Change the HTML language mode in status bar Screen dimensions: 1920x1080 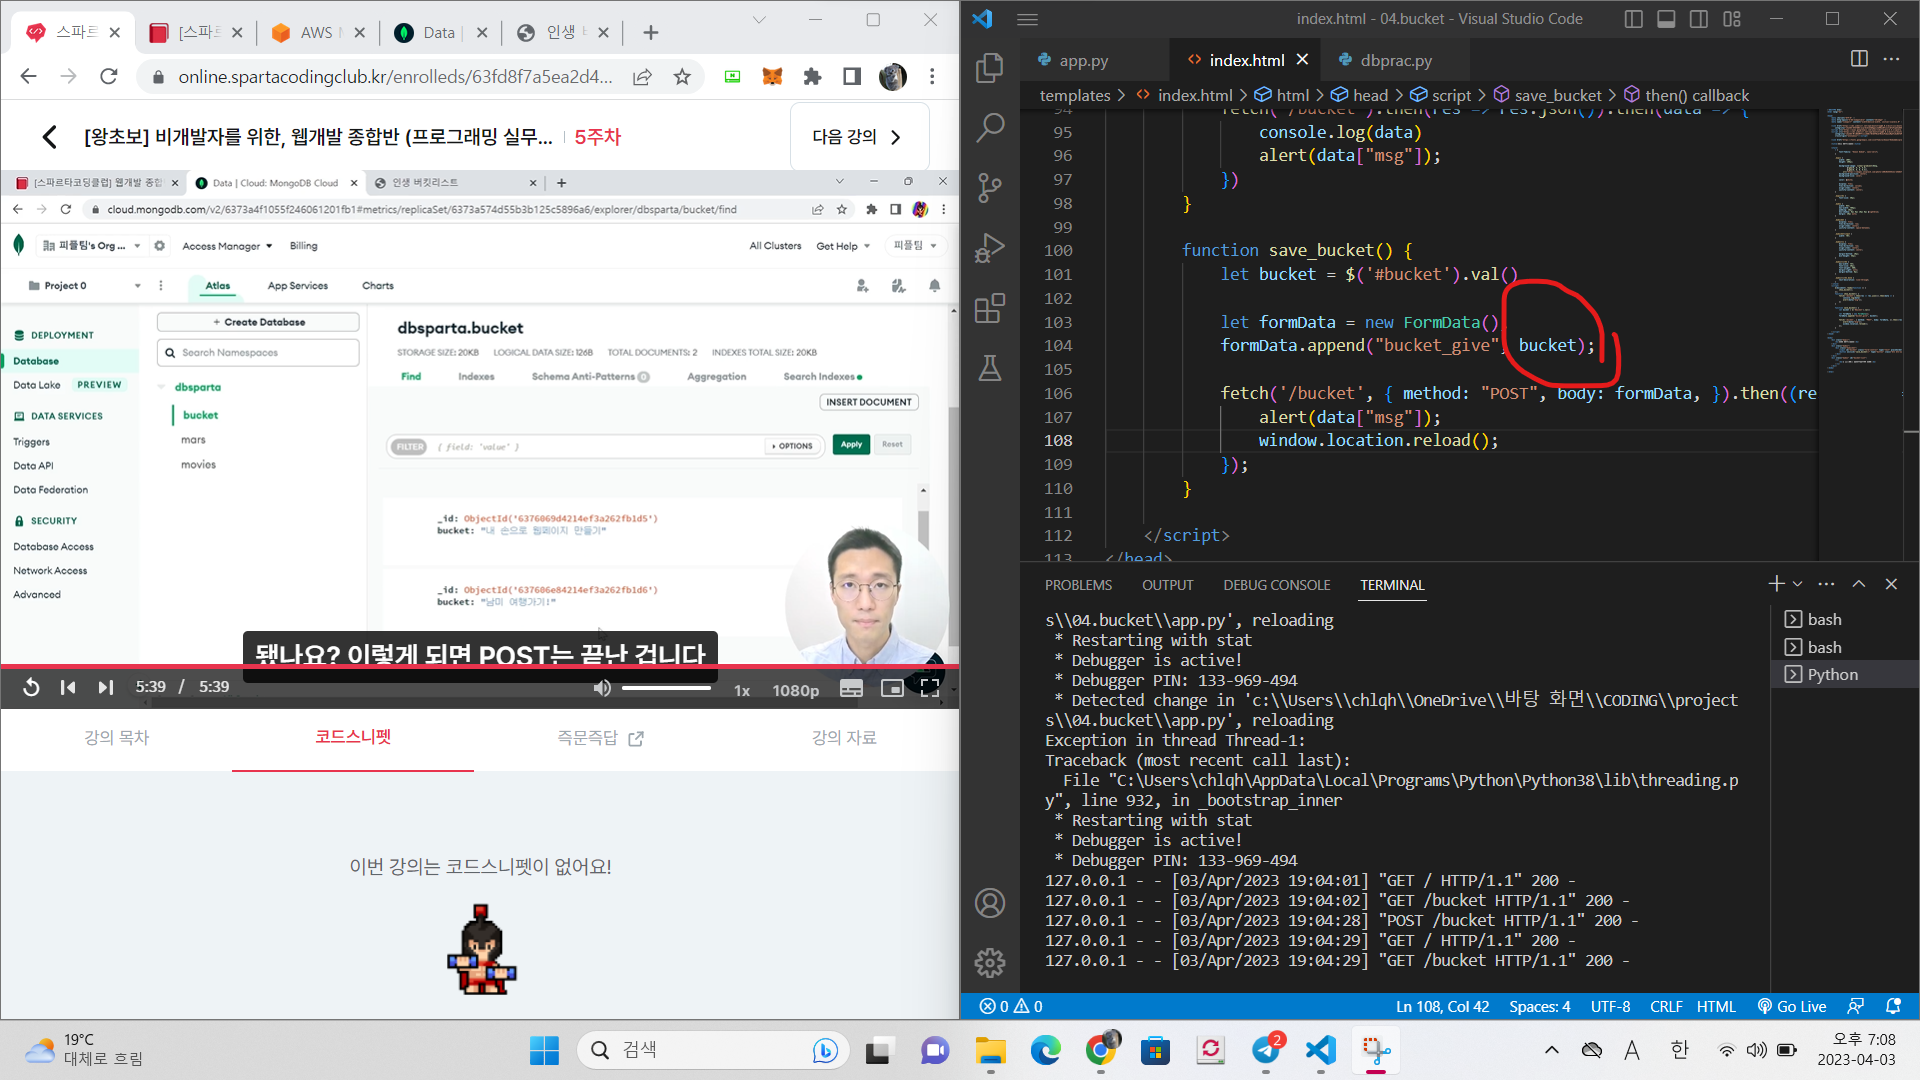point(1716,1006)
